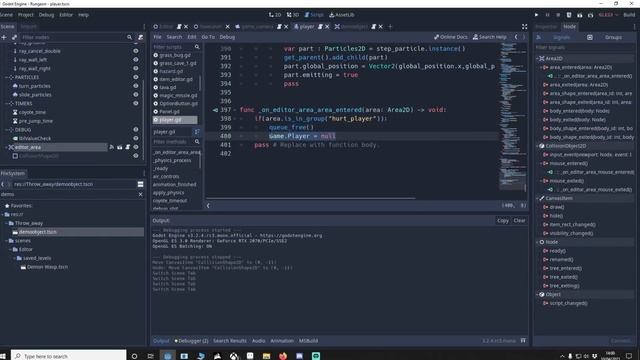Open the AssetLib workspace
Screen dimensions: 640x360
(x=342, y=15)
